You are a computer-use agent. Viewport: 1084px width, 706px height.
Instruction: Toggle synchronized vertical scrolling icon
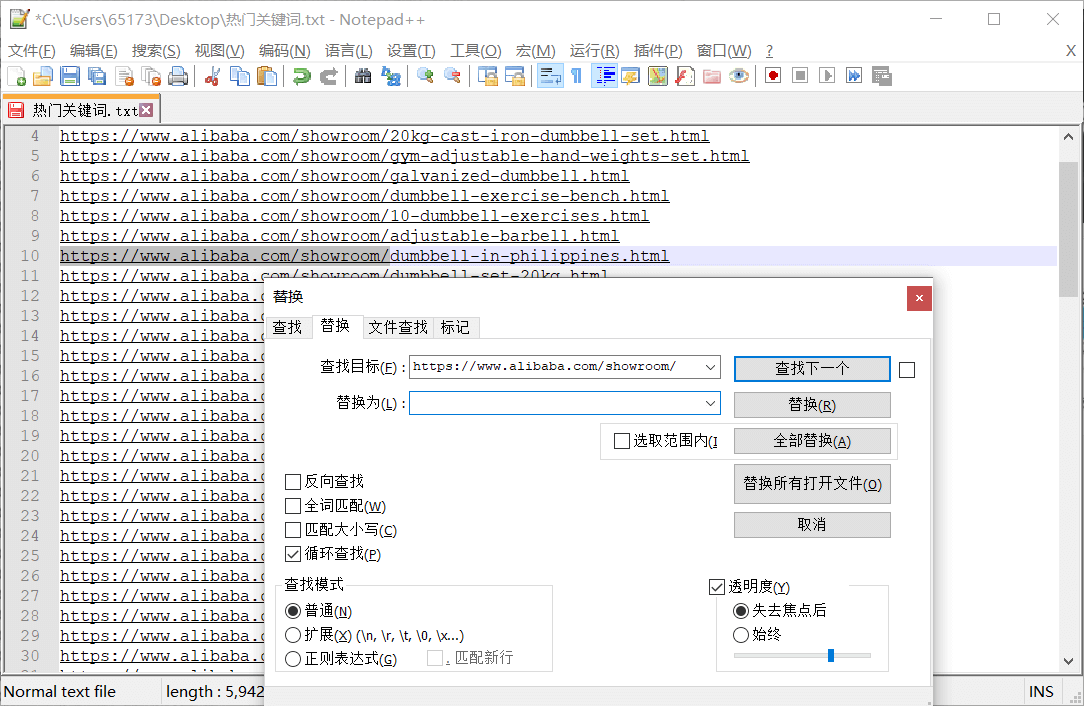(487, 76)
